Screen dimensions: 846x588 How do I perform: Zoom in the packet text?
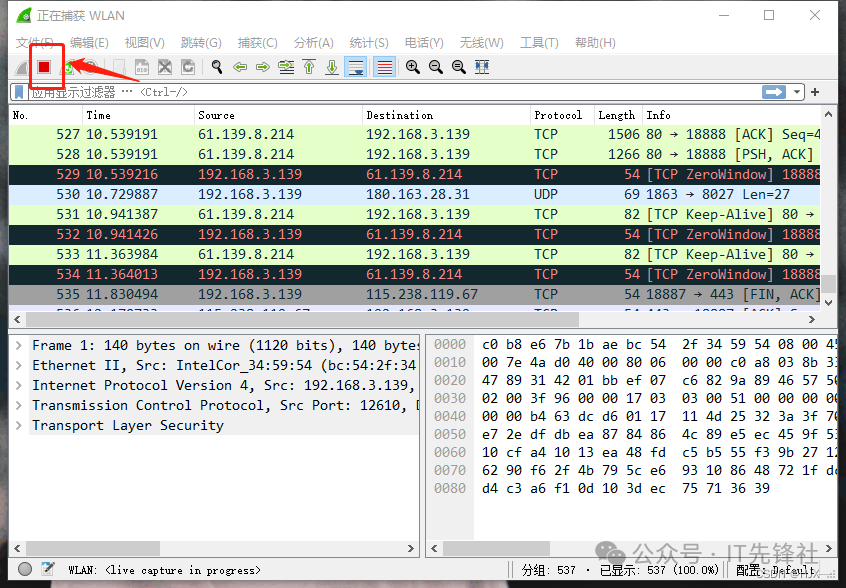pyautogui.click(x=412, y=67)
